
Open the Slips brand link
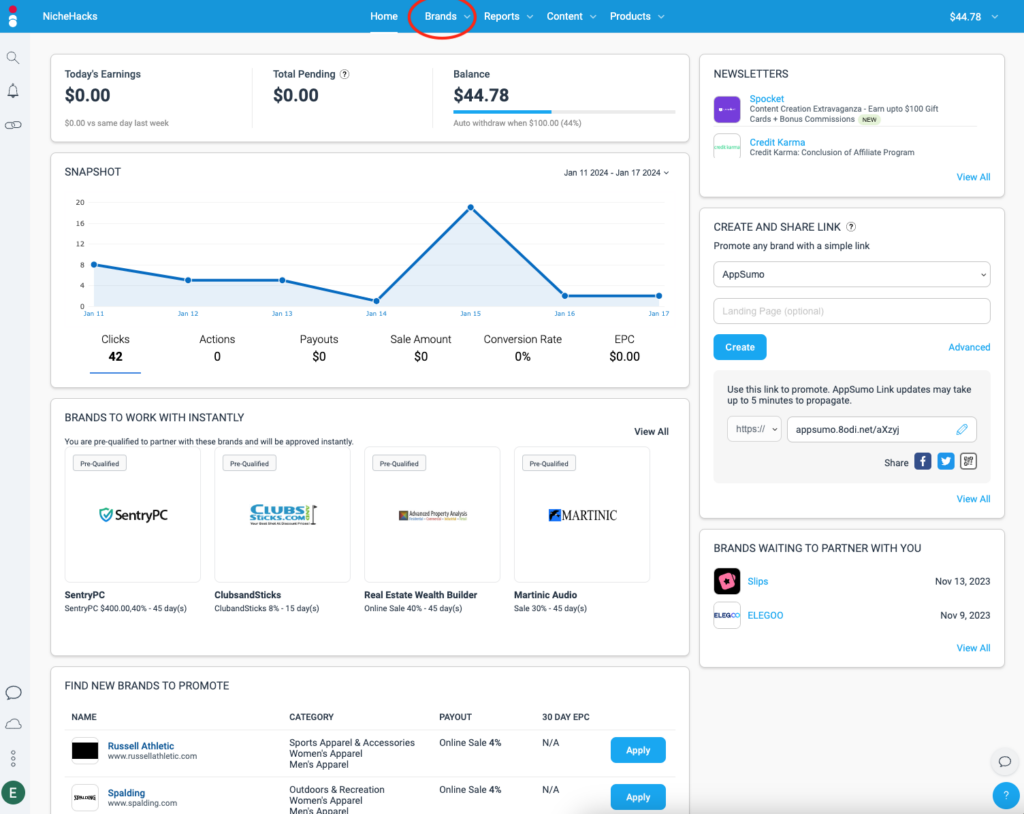pyautogui.click(x=758, y=581)
